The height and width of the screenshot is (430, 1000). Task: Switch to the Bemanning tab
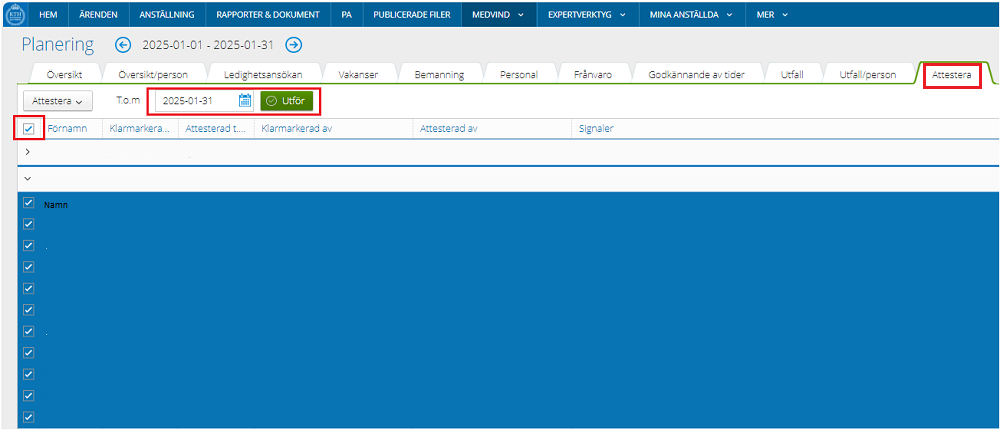[438, 74]
